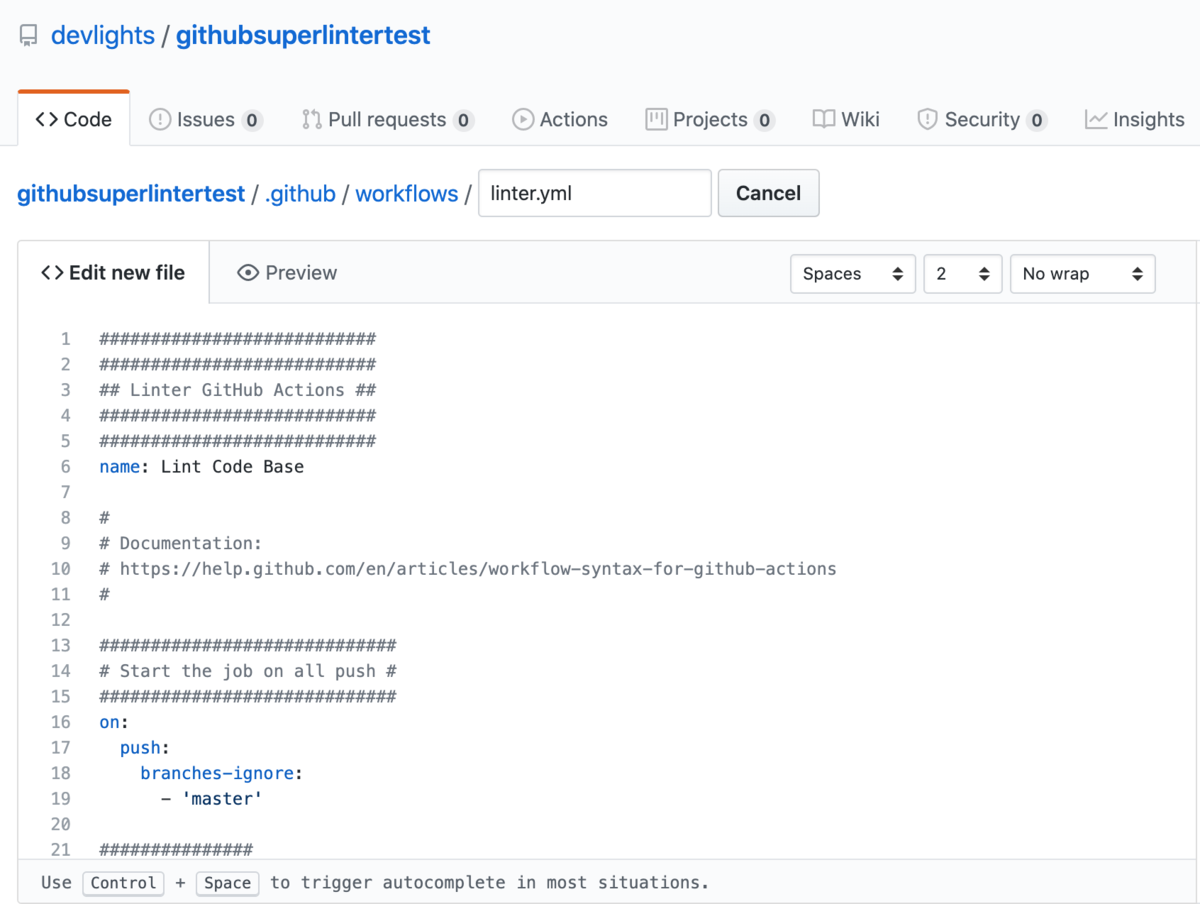The image size is (1200, 904).
Task: Click the Code brackets icon
Action: tap(46, 120)
